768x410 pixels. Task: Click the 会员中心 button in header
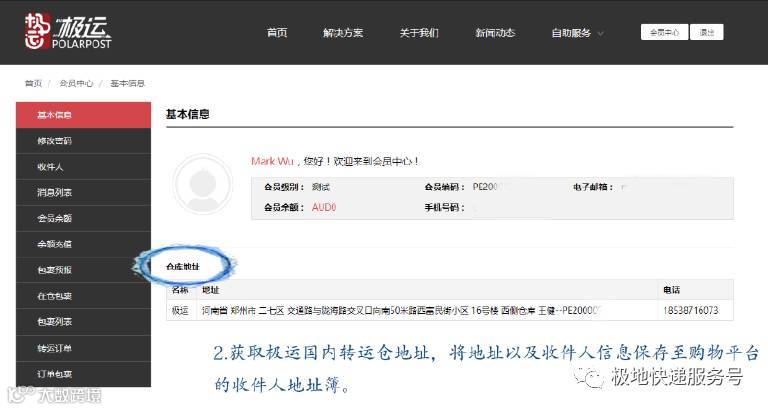[664, 32]
